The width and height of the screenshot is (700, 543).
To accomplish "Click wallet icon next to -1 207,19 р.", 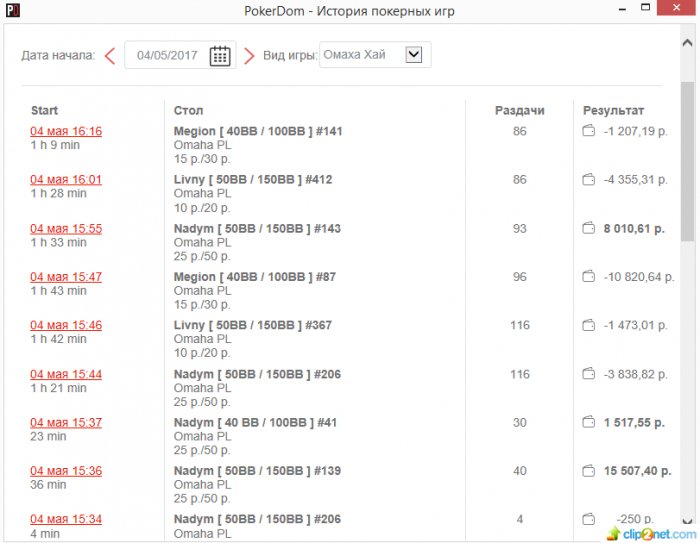I will tap(589, 131).
